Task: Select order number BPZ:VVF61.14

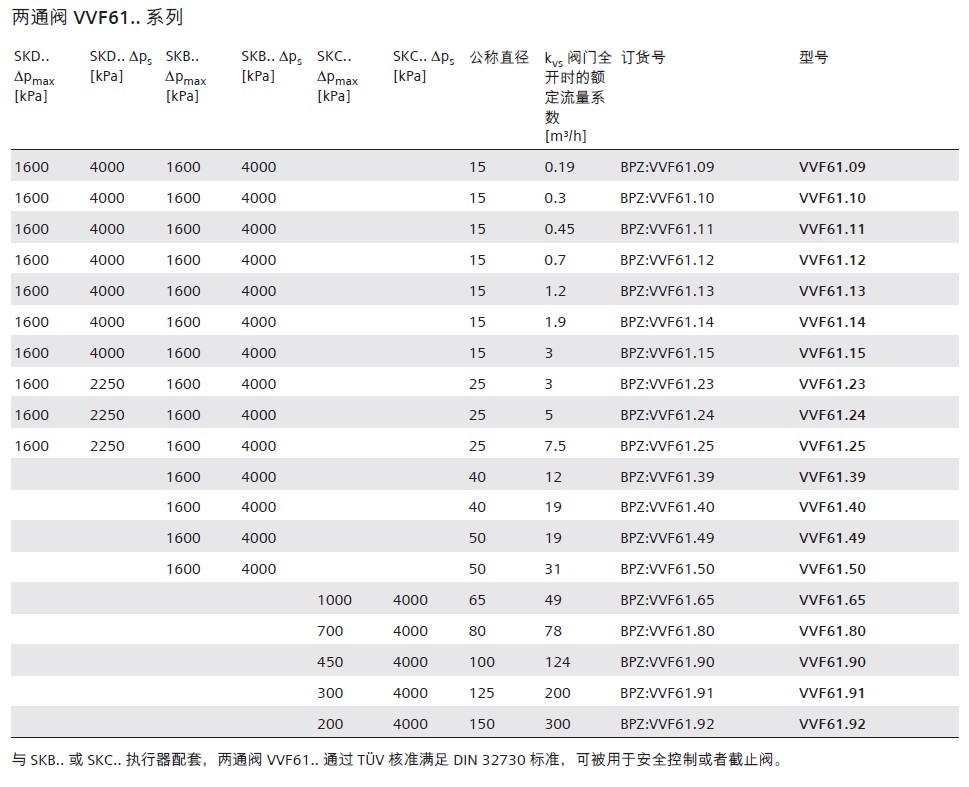Action: [667, 321]
